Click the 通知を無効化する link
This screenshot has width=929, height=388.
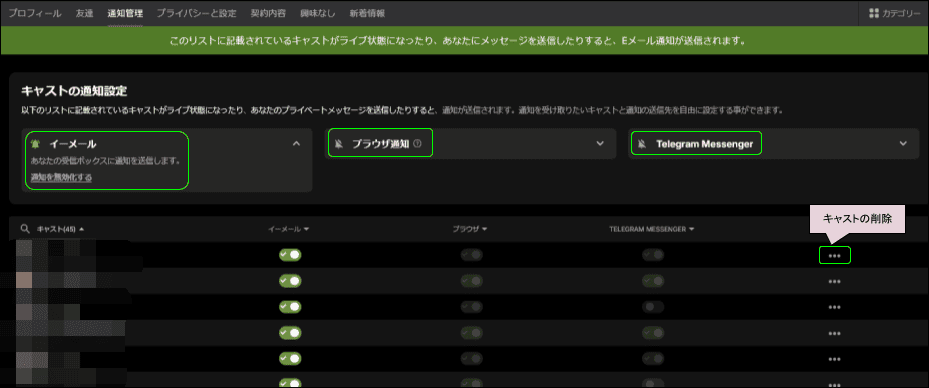(61, 177)
